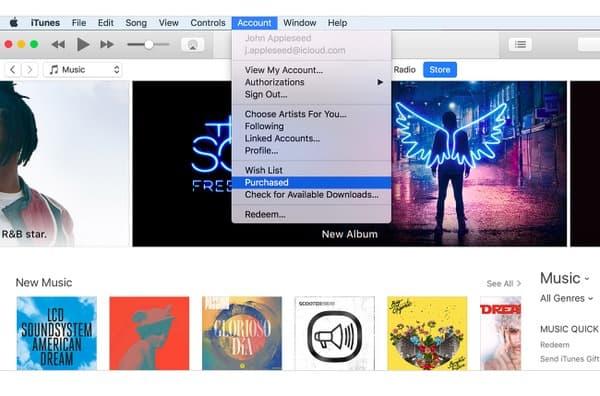Open the red illustrated album cover
This screenshot has height=396, width=600.
tap(149, 333)
